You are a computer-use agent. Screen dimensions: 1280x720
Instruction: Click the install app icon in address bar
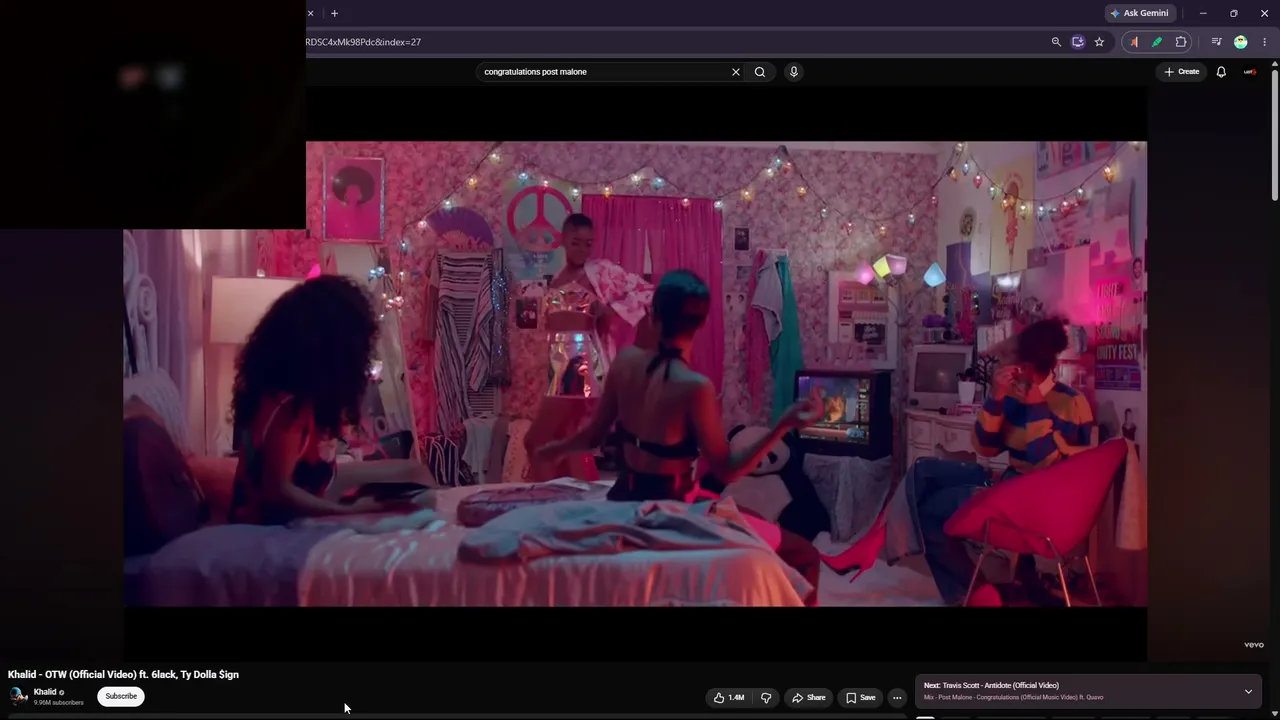pos(1077,42)
